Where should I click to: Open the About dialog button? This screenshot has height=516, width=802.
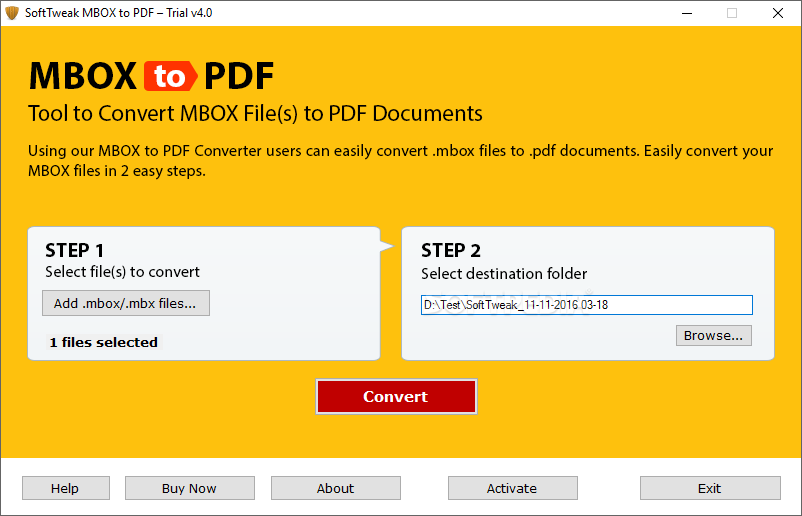336,488
